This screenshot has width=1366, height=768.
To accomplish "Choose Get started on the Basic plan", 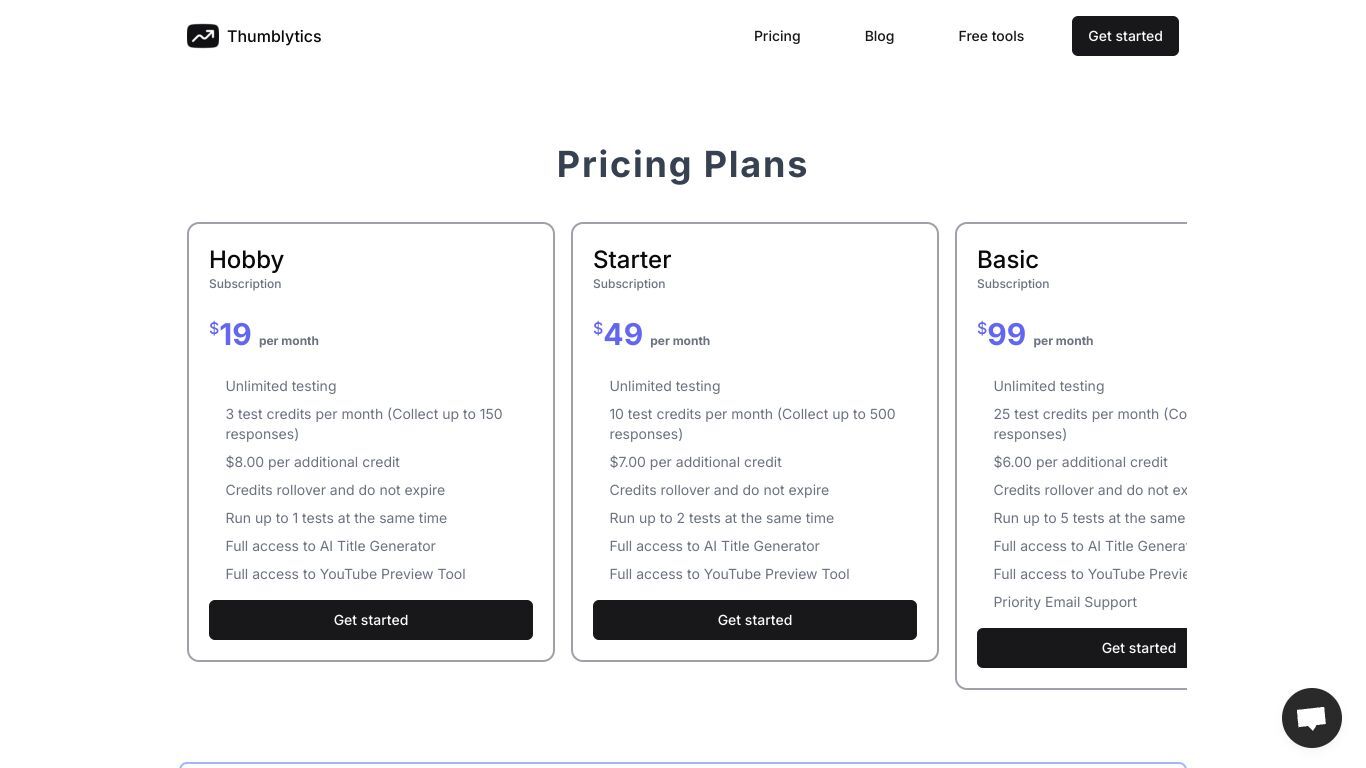I will tap(1082, 648).
